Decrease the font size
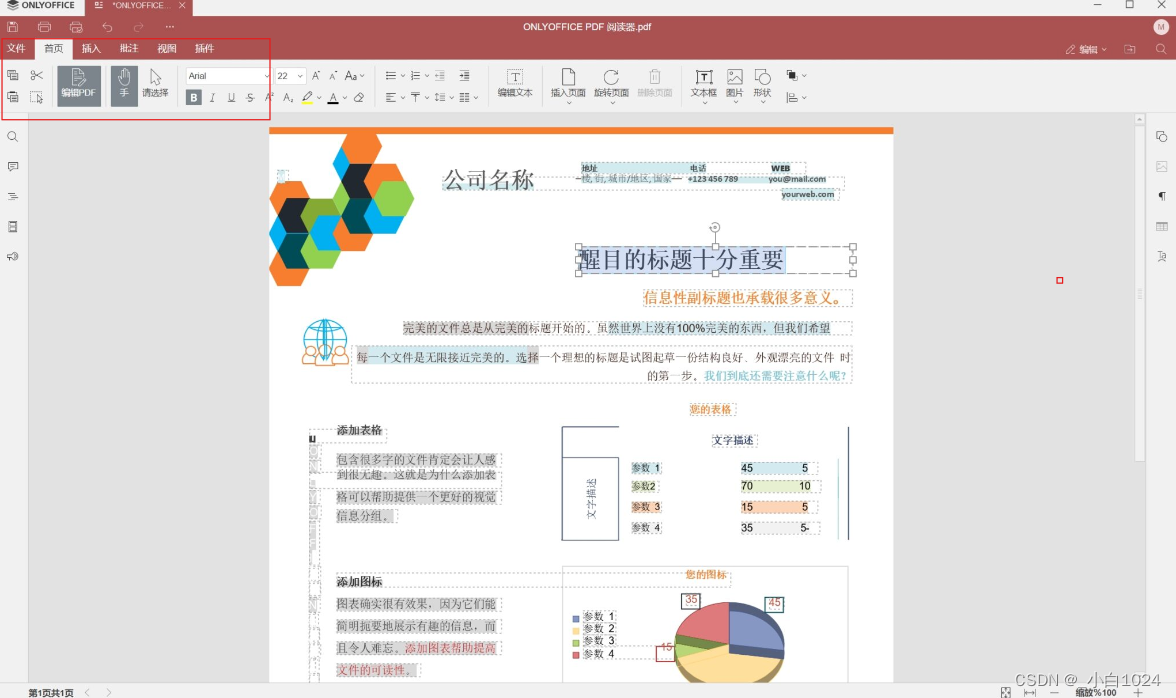 tap(333, 76)
